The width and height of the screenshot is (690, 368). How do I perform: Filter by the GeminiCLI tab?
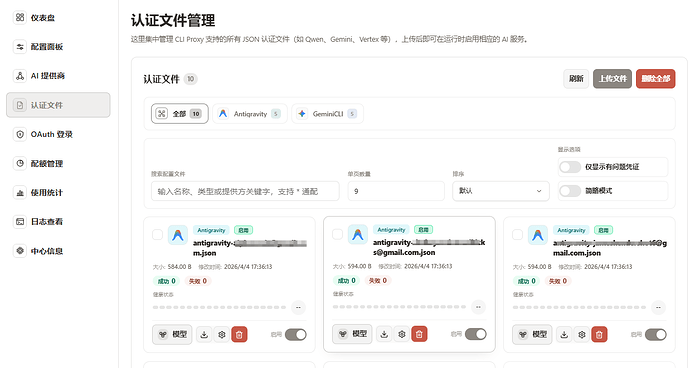327,114
